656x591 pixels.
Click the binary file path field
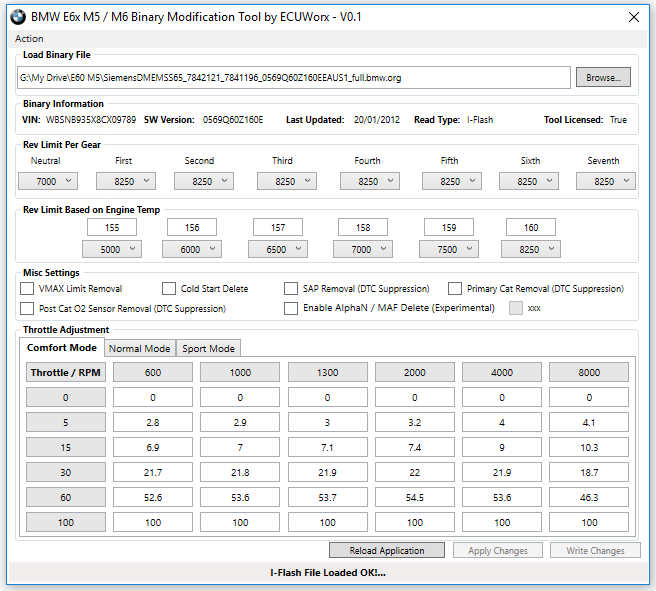click(x=293, y=77)
